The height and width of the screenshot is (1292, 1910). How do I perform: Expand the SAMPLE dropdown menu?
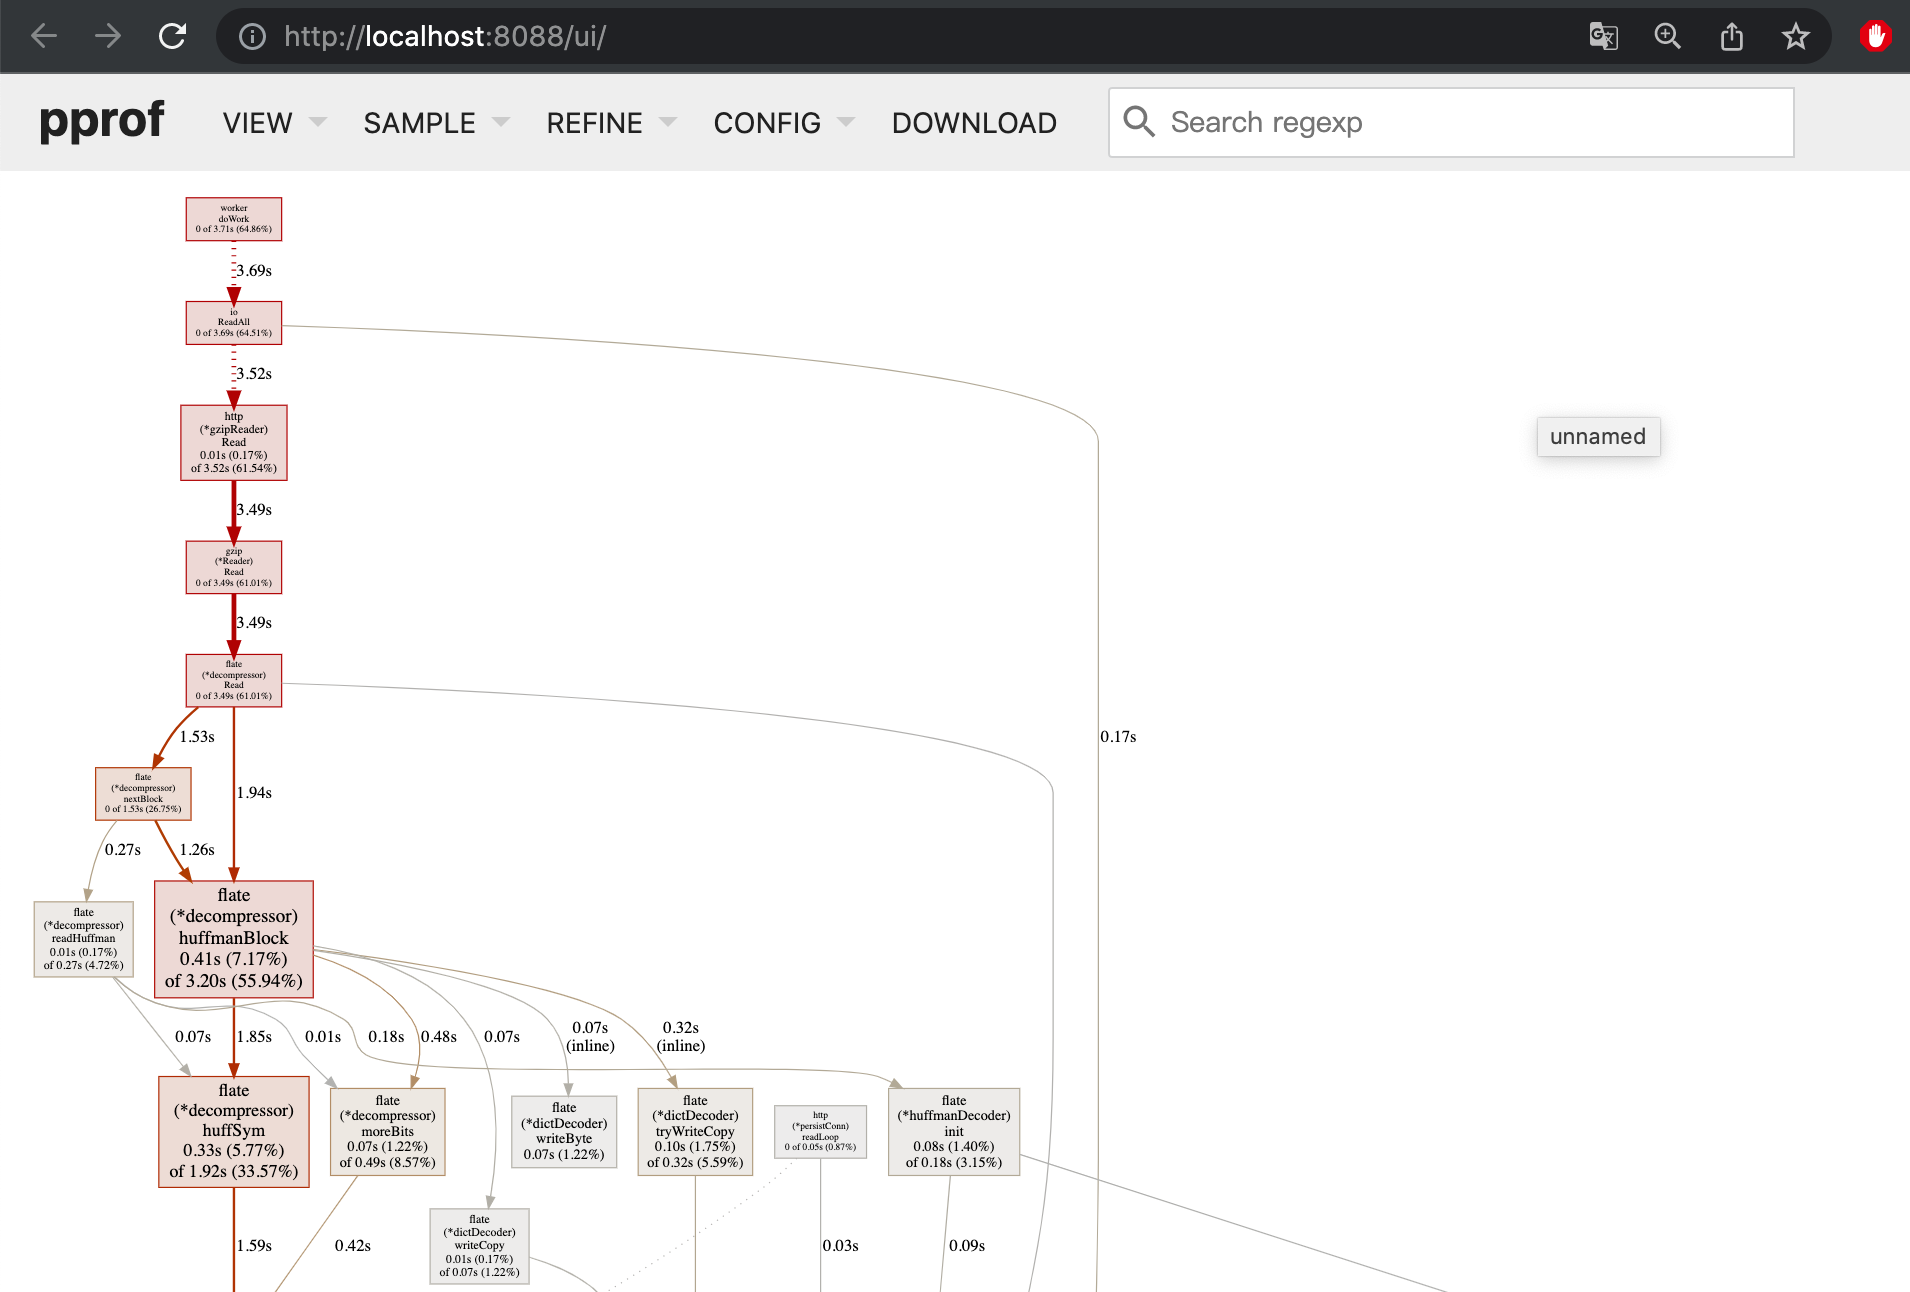436,123
